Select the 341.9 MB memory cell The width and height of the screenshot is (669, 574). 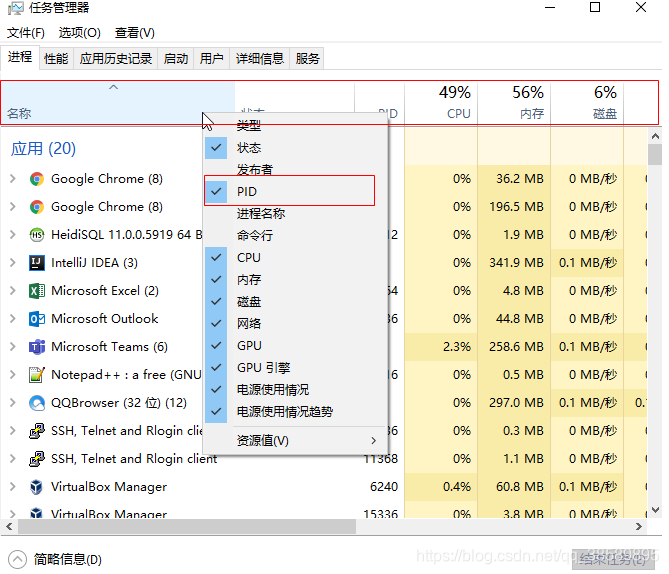click(516, 263)
